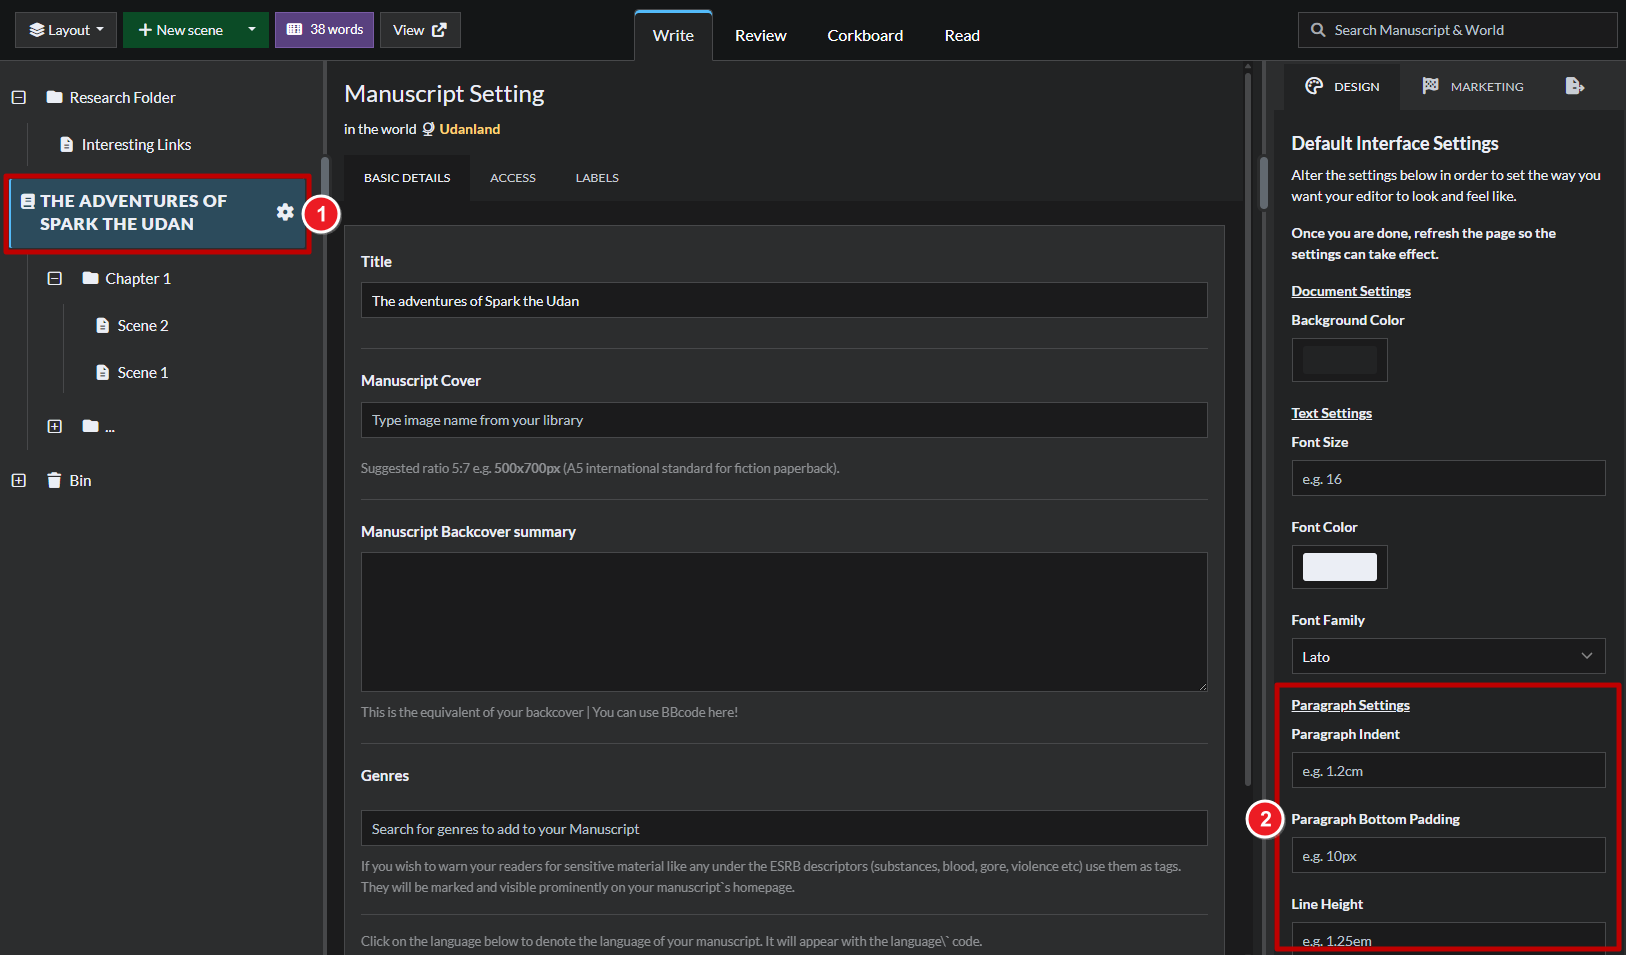The height and width of the screenshot is (955, 1626).
Task: Open the Font Family Lato dropdown
Action: click(x=1448, y=656)
